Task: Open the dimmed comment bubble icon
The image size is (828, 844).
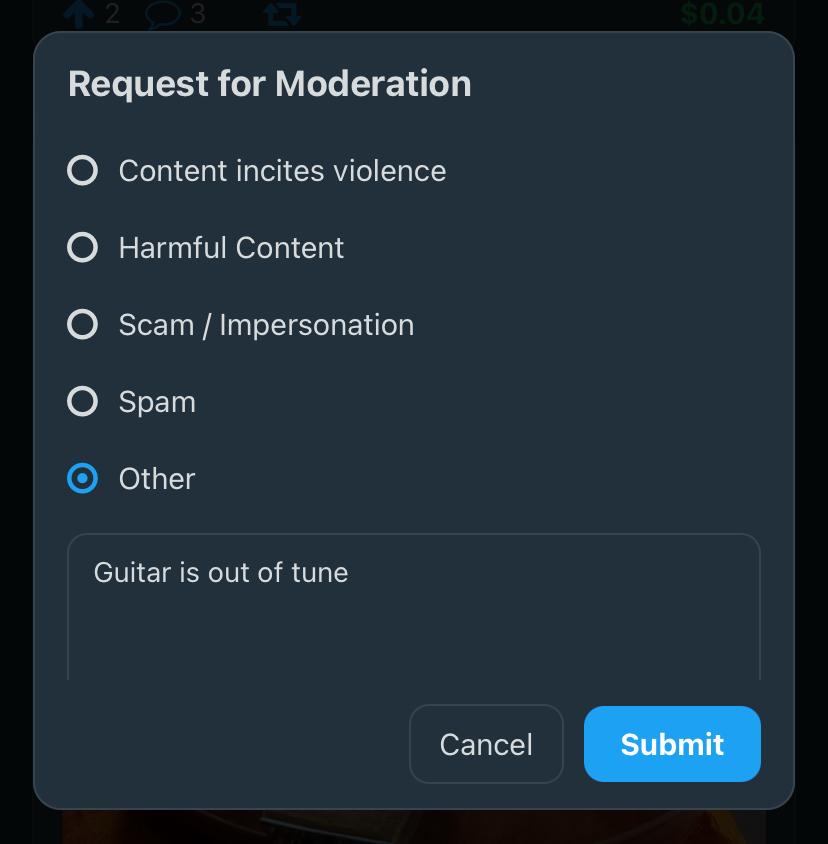Action: (x=163, y=15)
